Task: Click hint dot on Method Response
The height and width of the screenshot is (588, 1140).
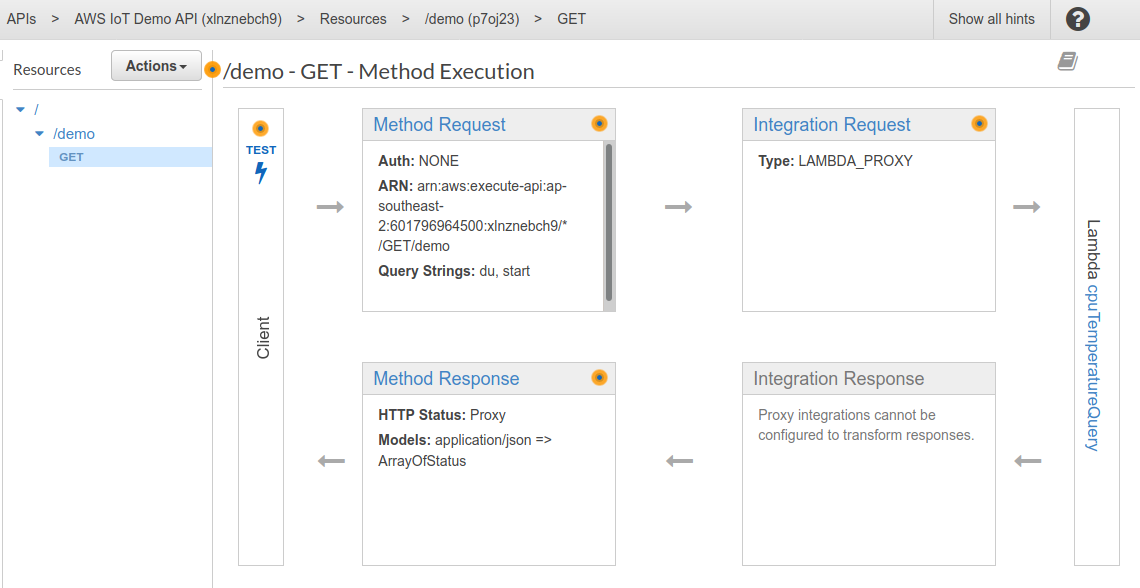Action: (599, 378)
